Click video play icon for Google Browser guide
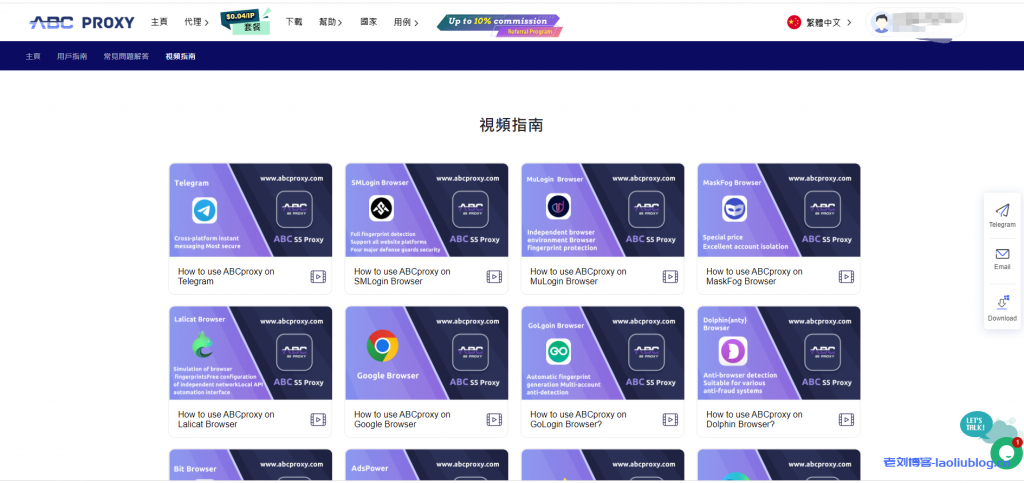 (494, 420)
